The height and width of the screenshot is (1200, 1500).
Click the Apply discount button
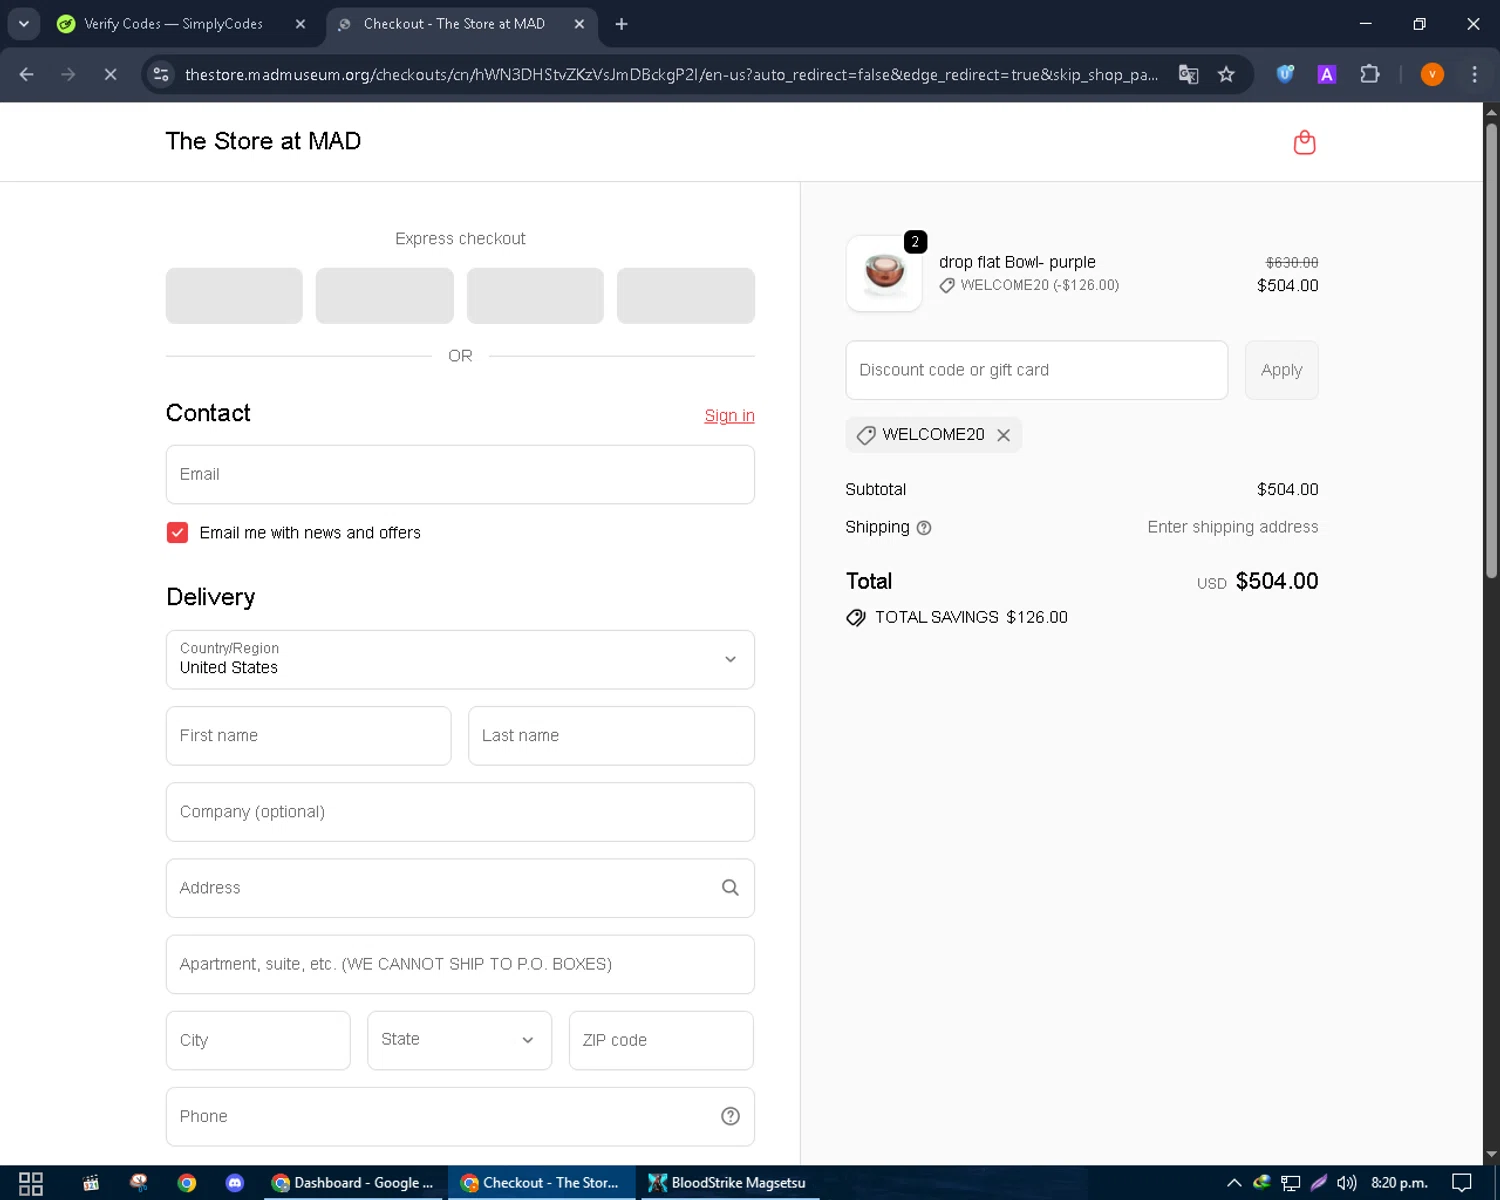coord(1281,370)
